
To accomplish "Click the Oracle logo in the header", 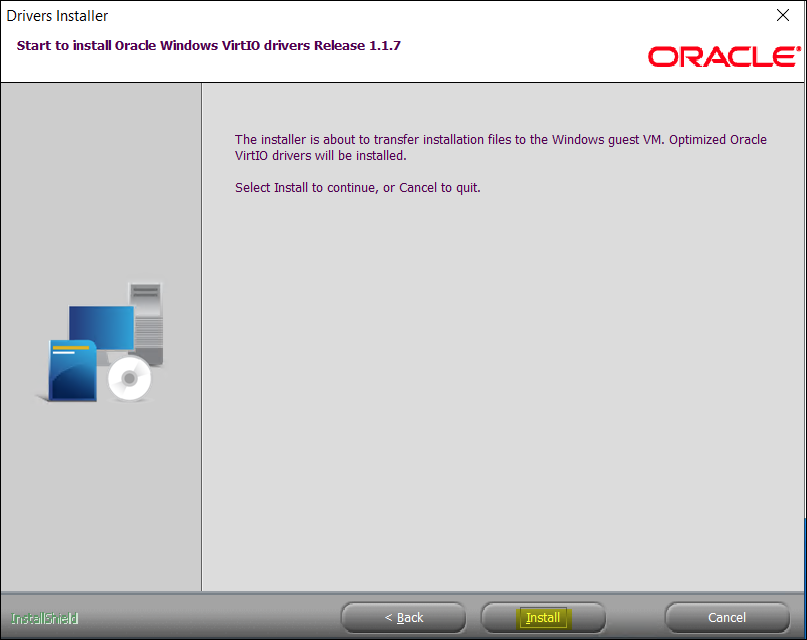I will point(724,57).
